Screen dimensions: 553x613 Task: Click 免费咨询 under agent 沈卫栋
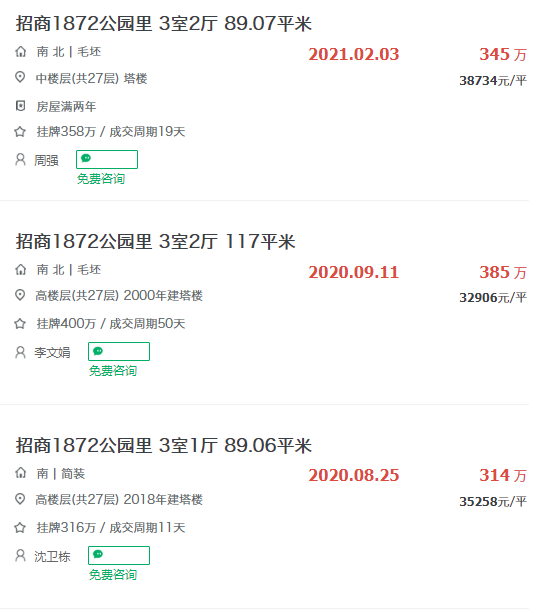click(113, 575)
